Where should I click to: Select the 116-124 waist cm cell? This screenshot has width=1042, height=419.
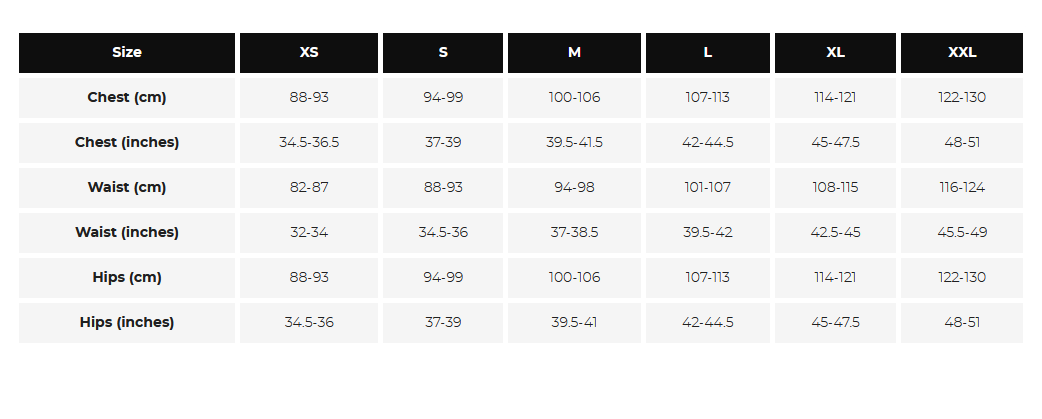click(962, 188)
